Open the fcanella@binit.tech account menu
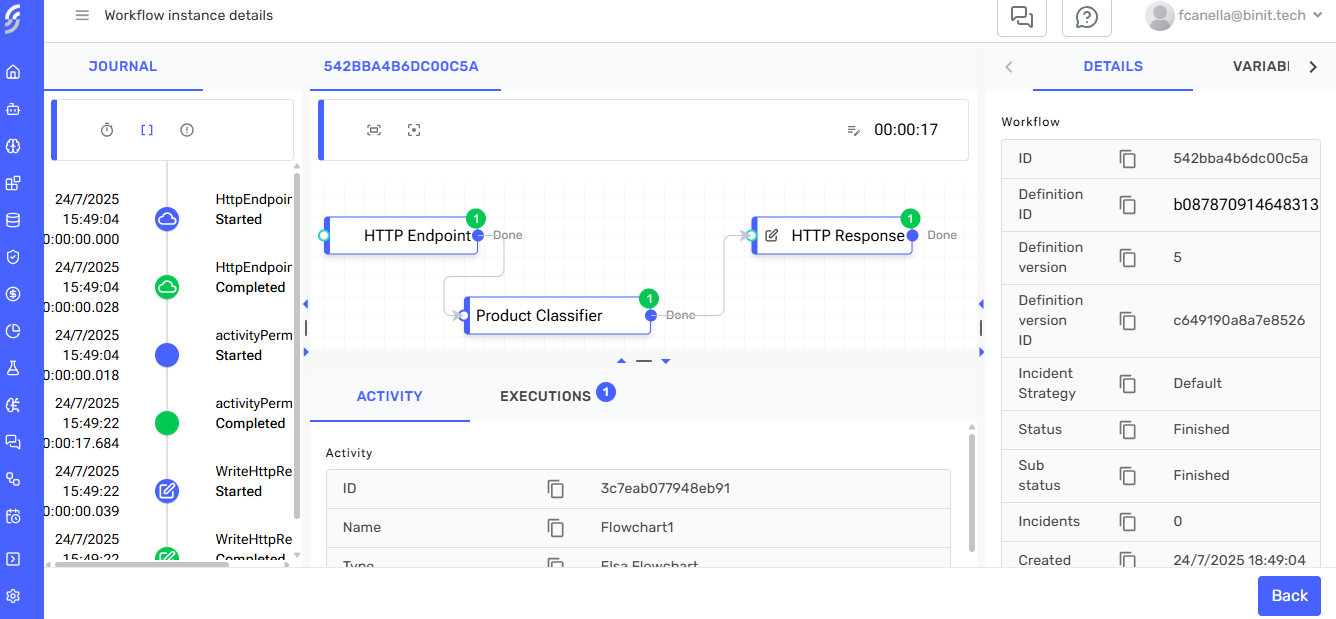The width and height of the screenshot is (1336, 619). 1236,15
